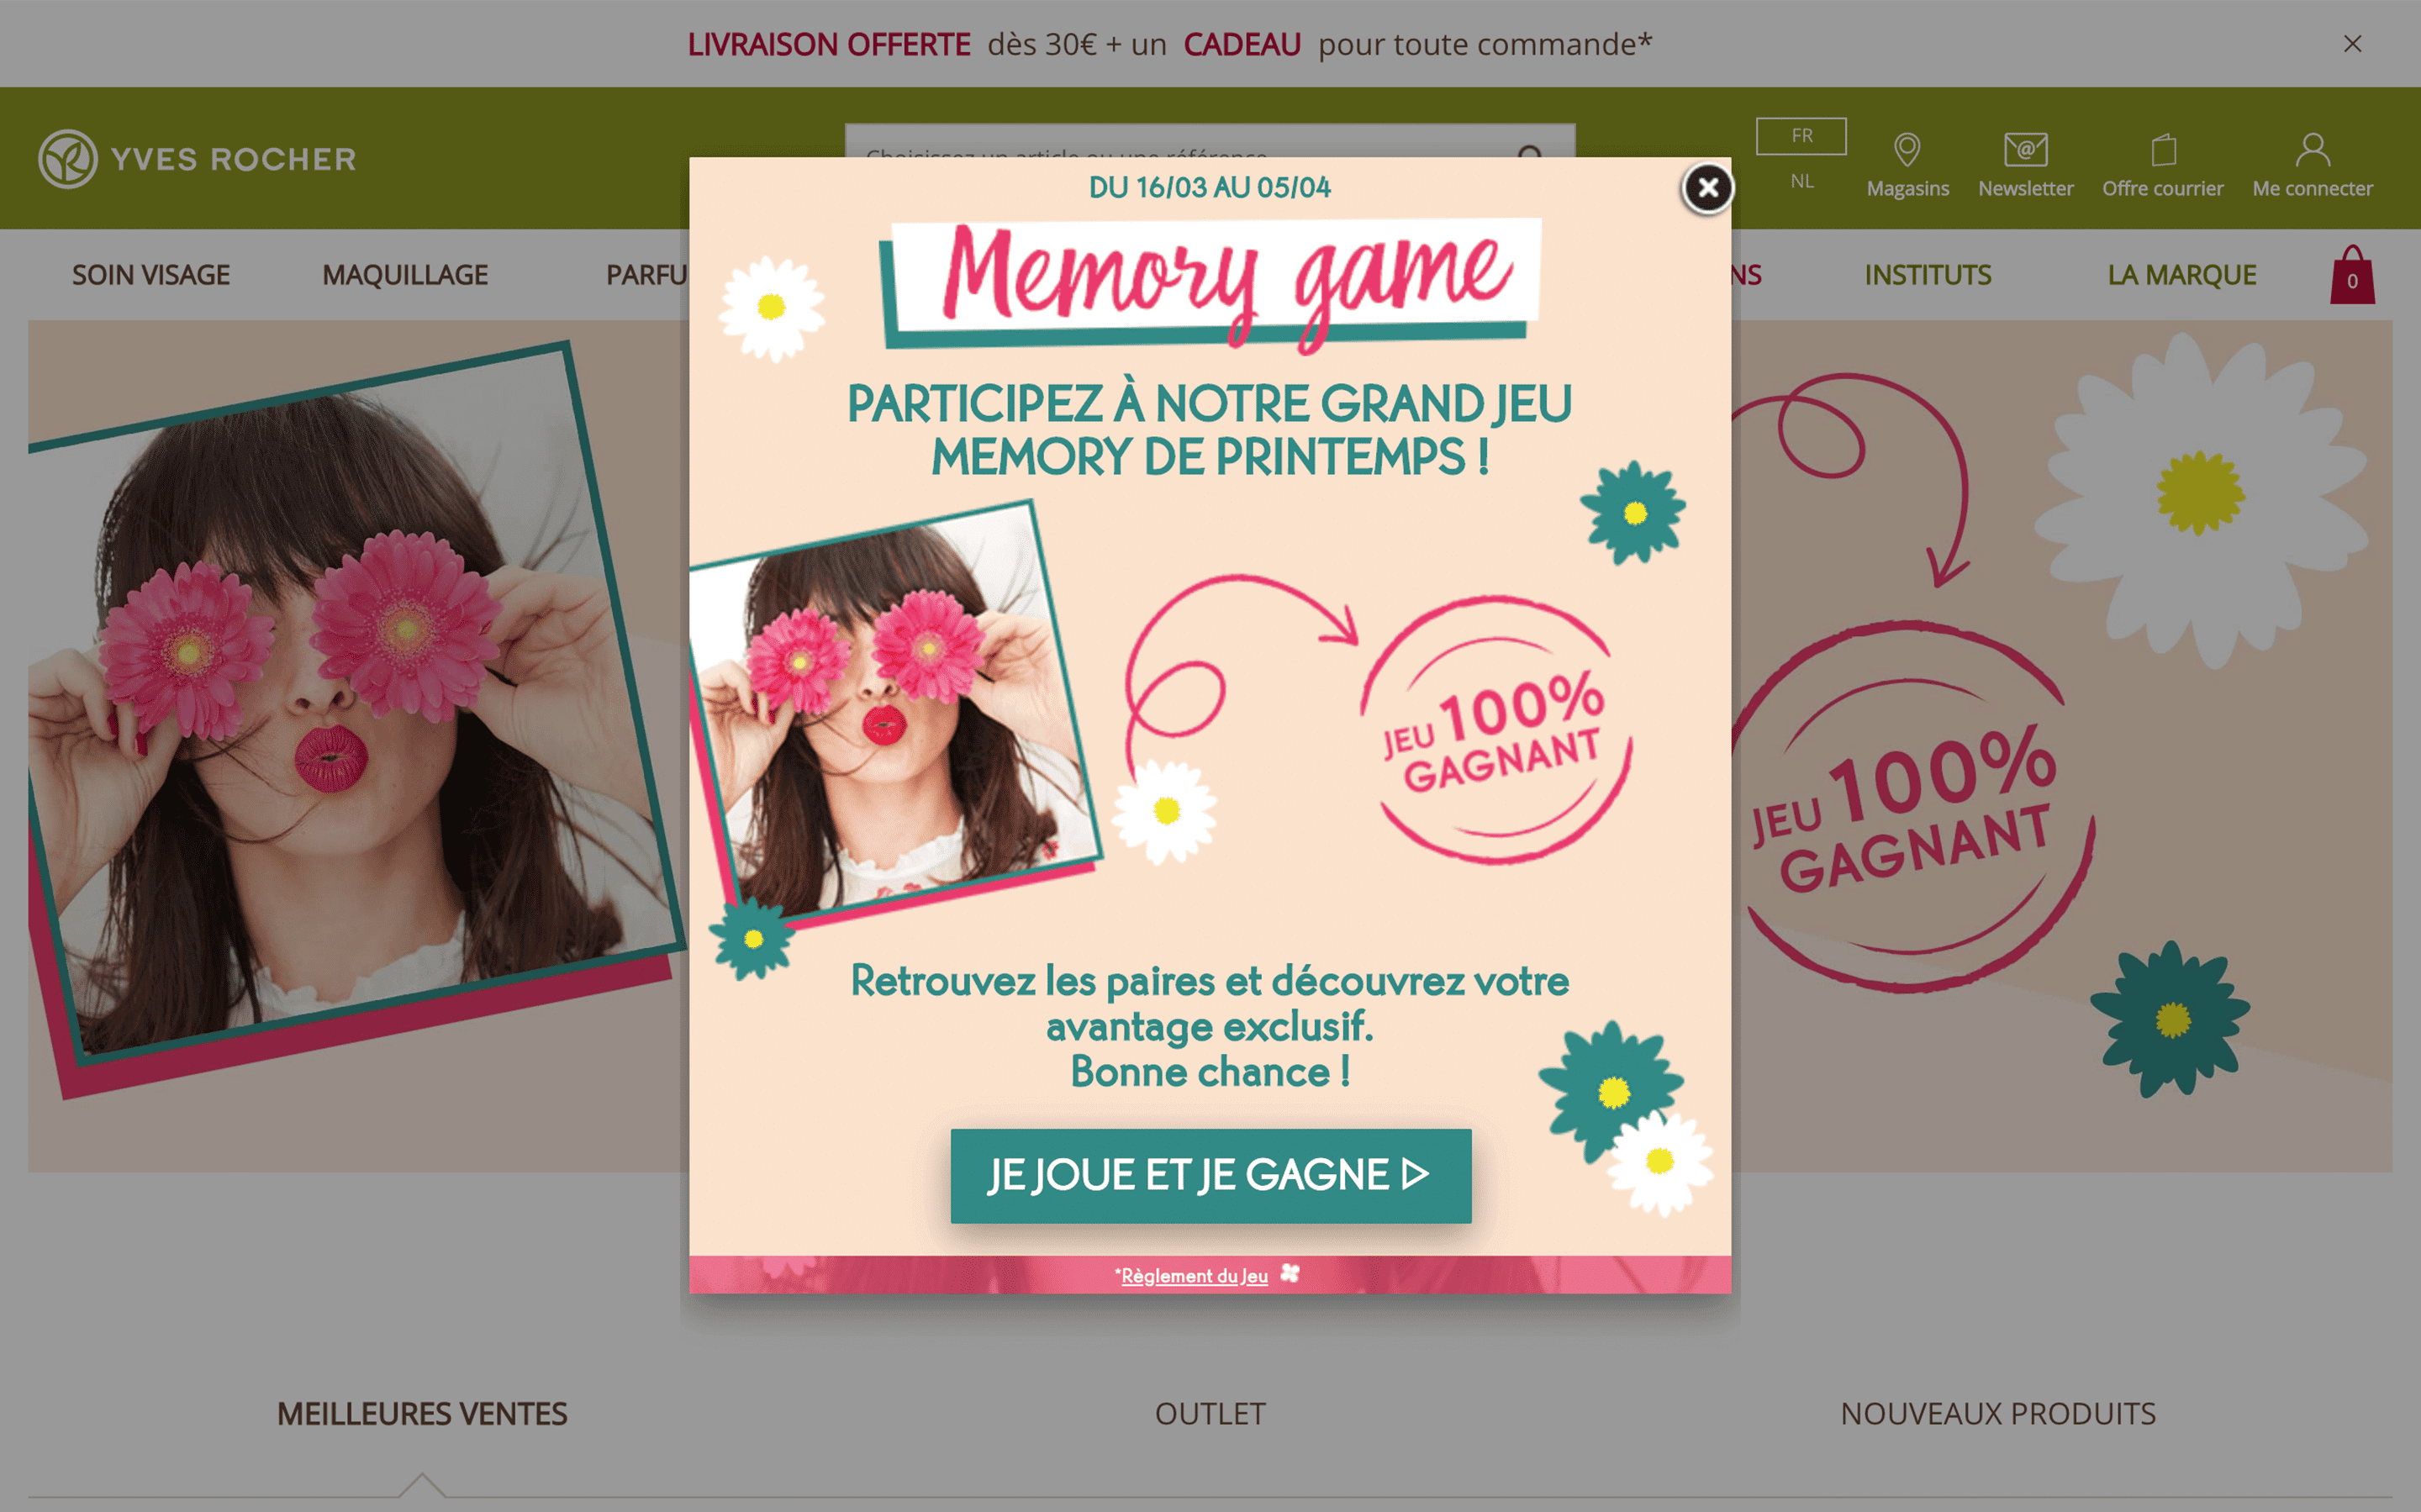Click the Magasins location pin icon
The image size is (2421, 1512).
[1907, 150]
